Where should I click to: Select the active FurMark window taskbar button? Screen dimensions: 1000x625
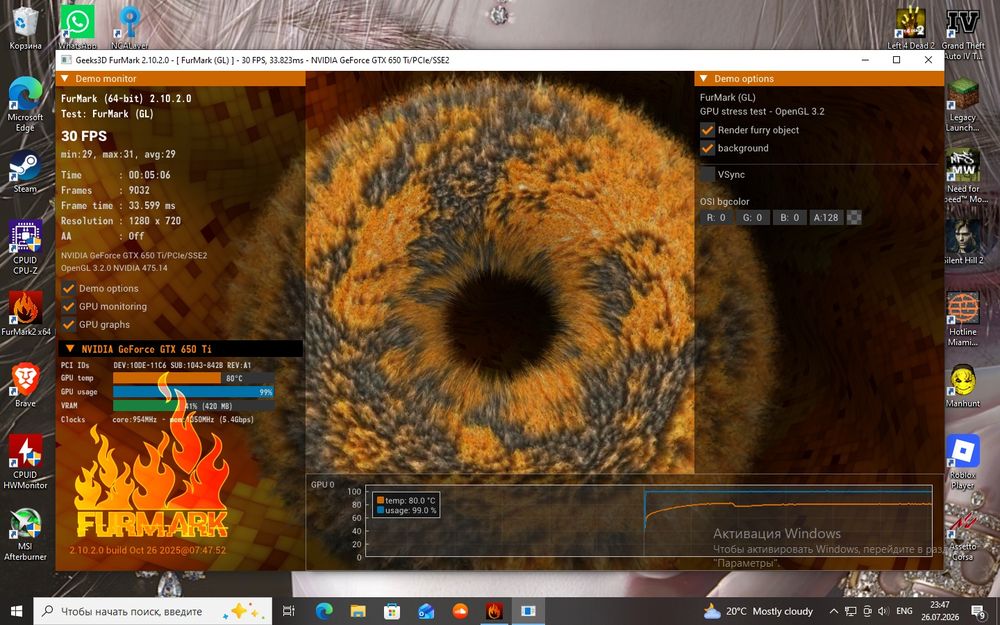[528, 611]
